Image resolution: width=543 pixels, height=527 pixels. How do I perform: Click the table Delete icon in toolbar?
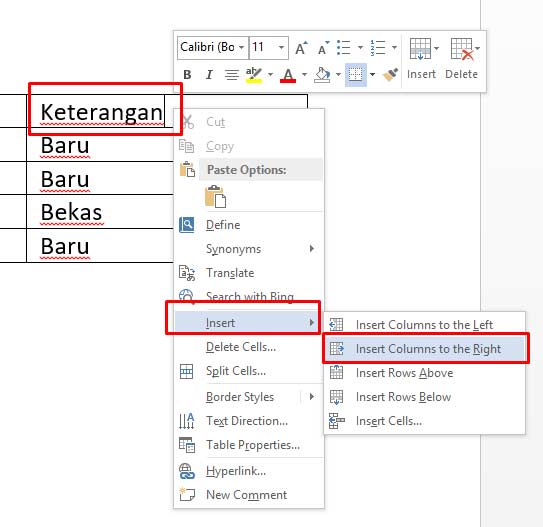[x=462, y=49]
